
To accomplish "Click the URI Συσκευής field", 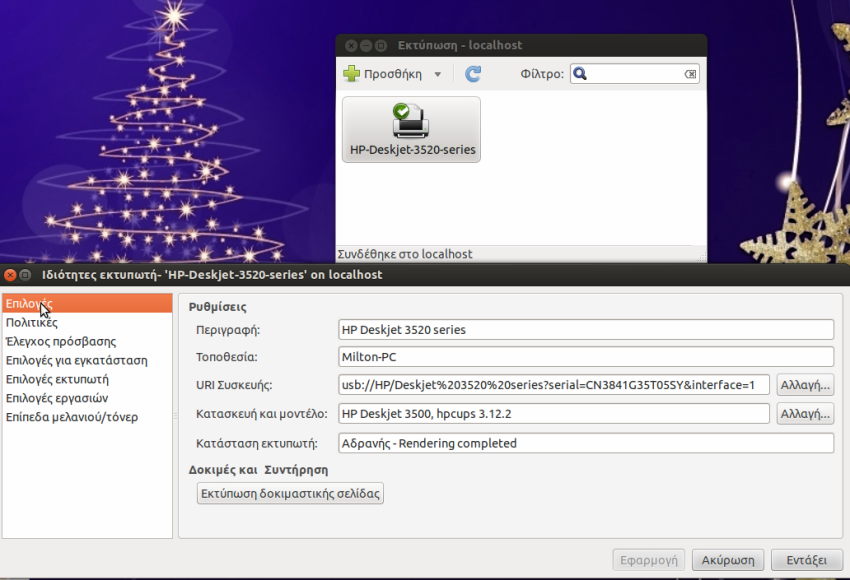I will coord(554,385).
